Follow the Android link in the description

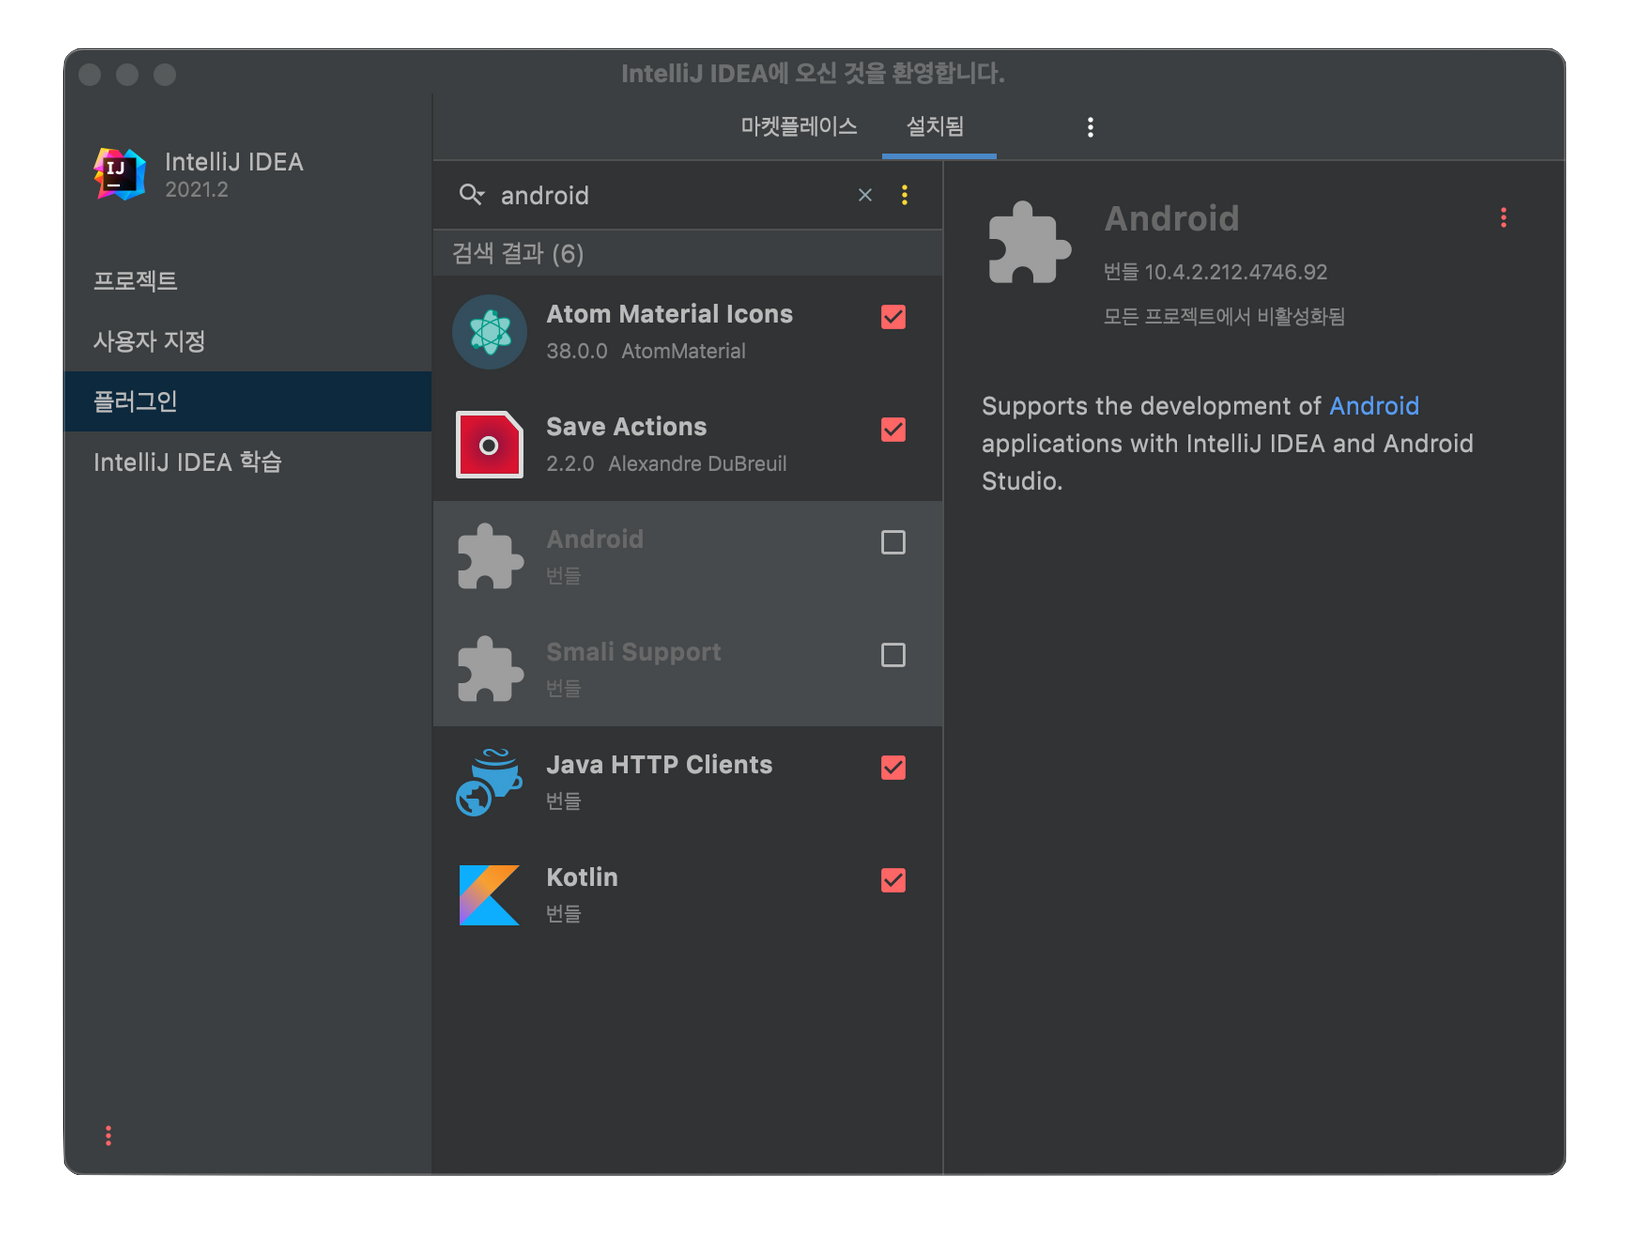[1373, 406]
